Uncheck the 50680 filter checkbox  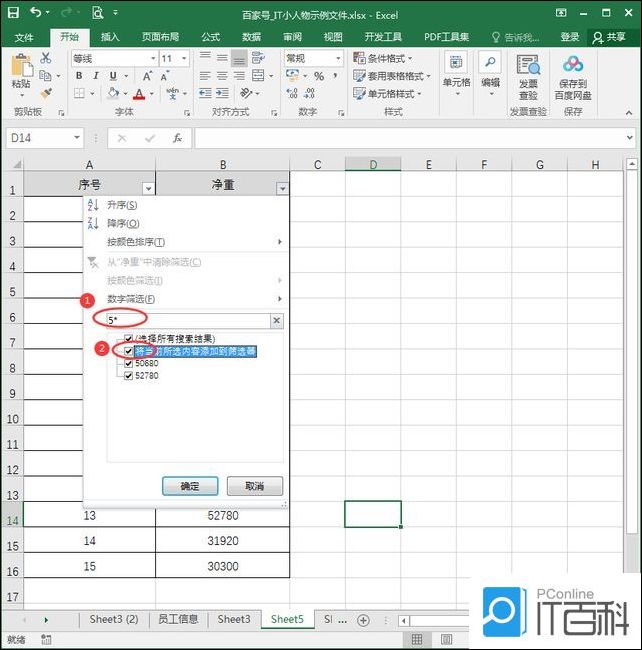point(128,364)
